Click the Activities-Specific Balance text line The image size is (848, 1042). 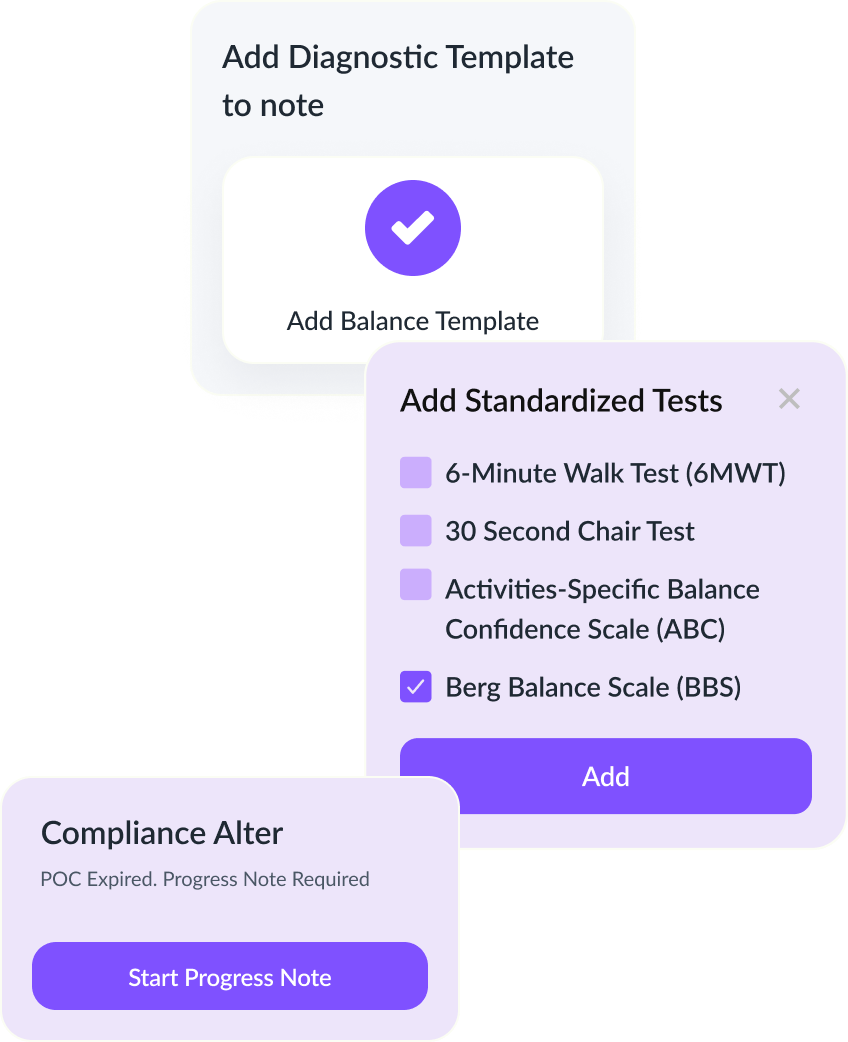(602, 589)
